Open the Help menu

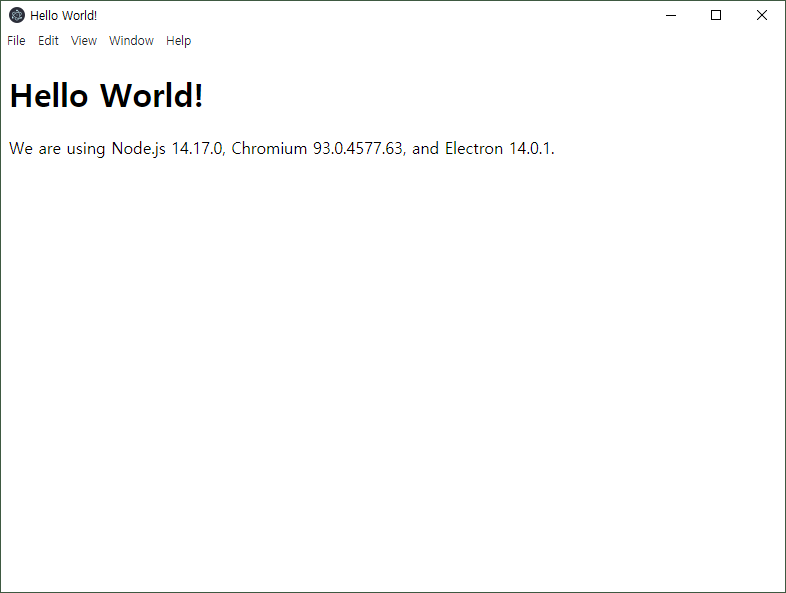(178, 41)
